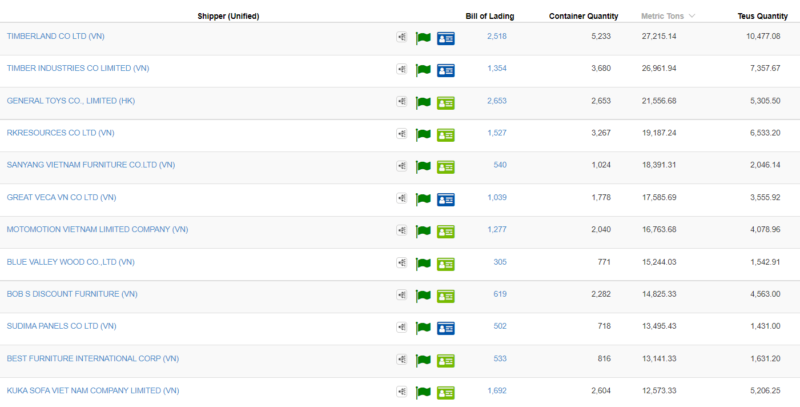Open the Timberland Co Ltd (VN) shipper link
Image resolution: width=800 pixels, height=407 pixels.
(x=55, y=36)
